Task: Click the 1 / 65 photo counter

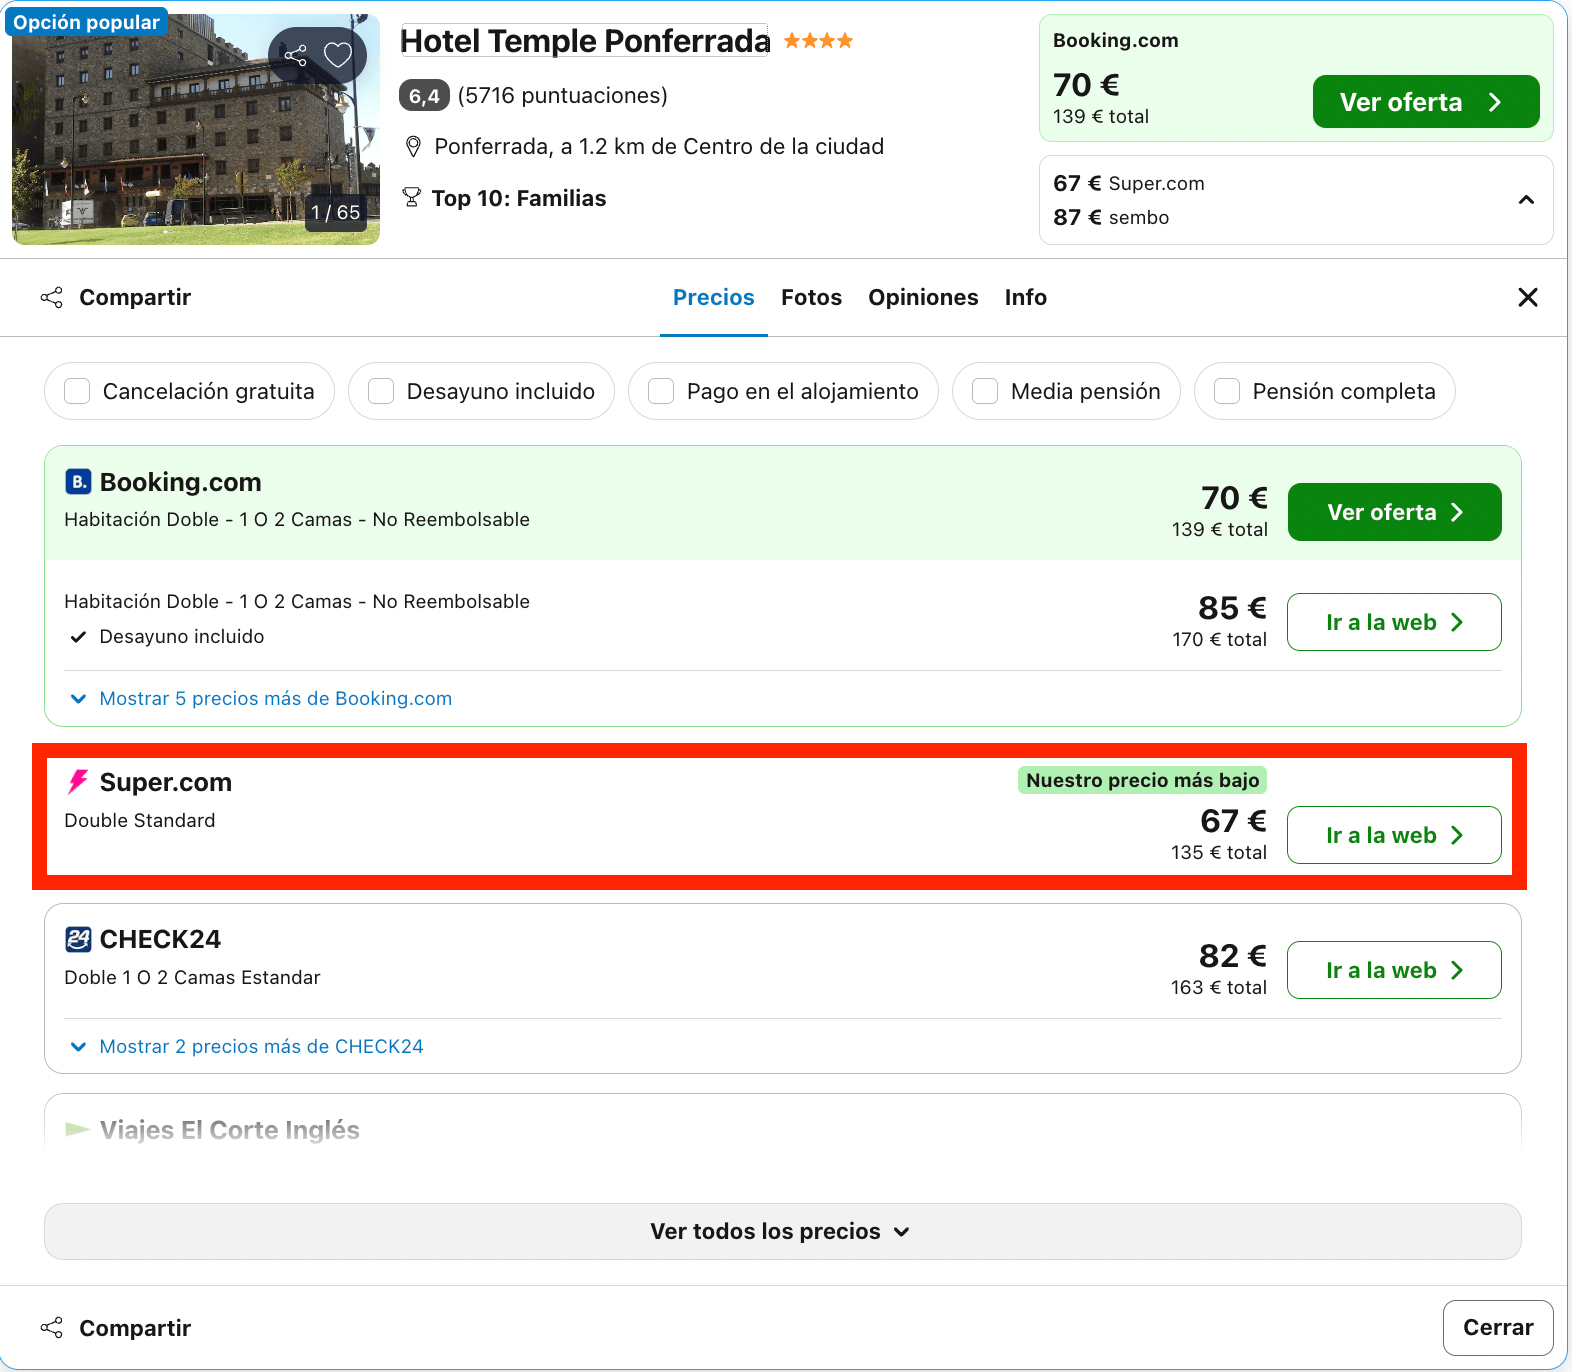Action: [335, 212]
